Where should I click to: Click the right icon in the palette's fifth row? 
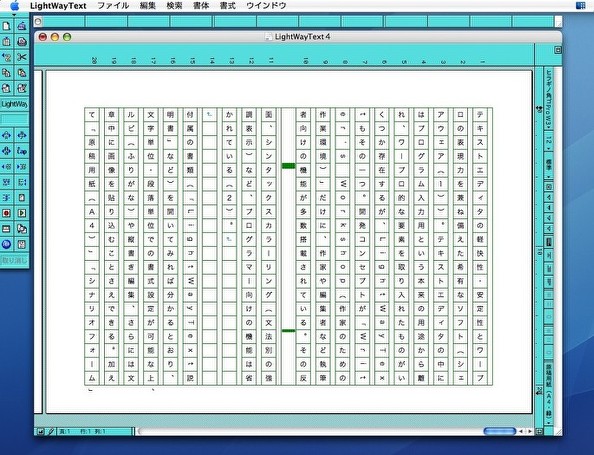click(x=22, y=88)
